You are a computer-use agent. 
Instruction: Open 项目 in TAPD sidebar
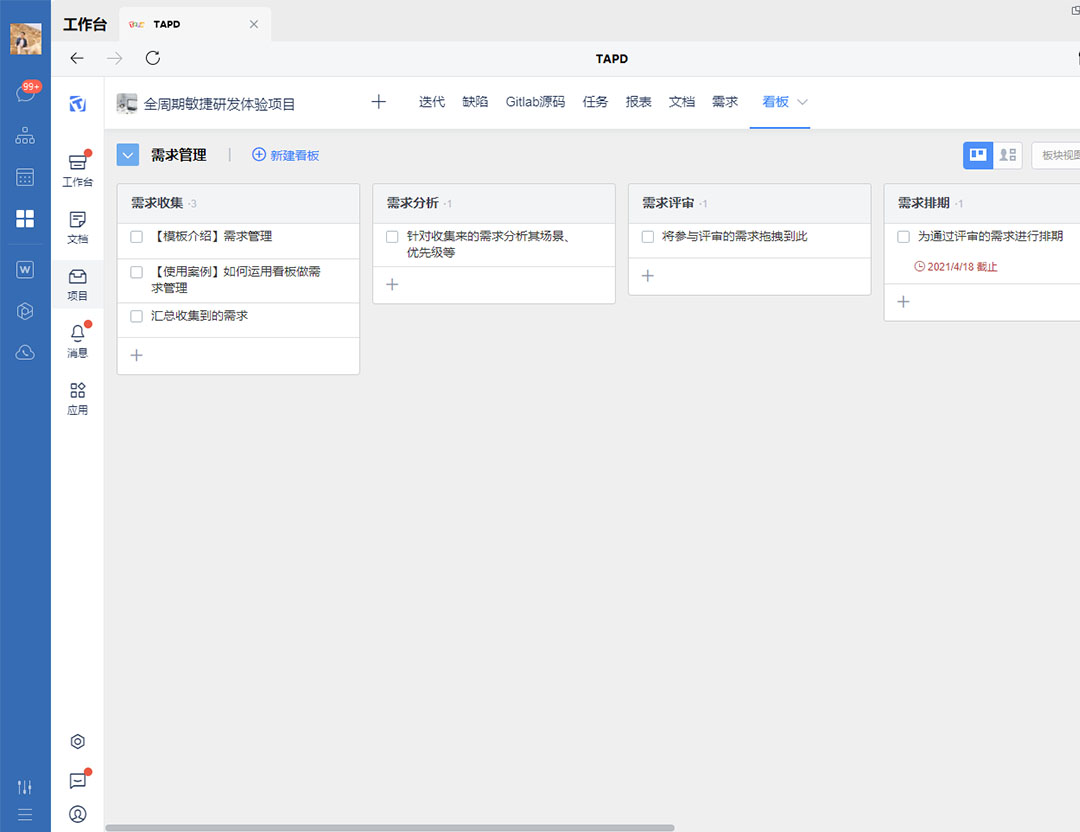(77, 284)
